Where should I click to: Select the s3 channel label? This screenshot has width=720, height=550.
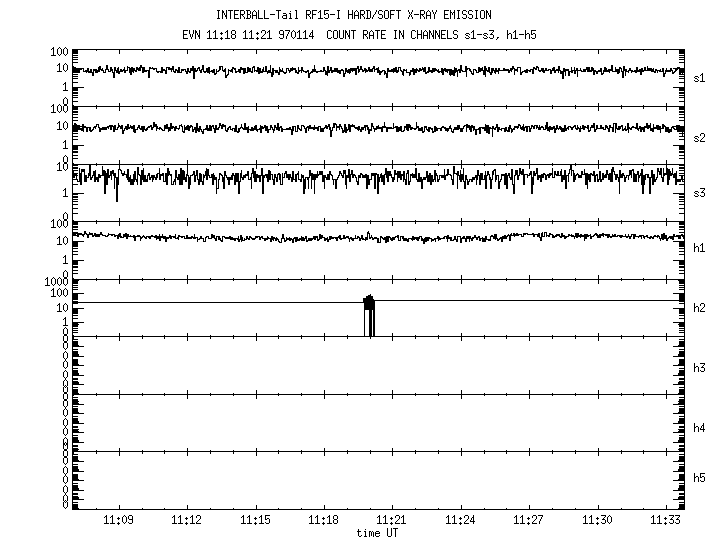point(699,191)
